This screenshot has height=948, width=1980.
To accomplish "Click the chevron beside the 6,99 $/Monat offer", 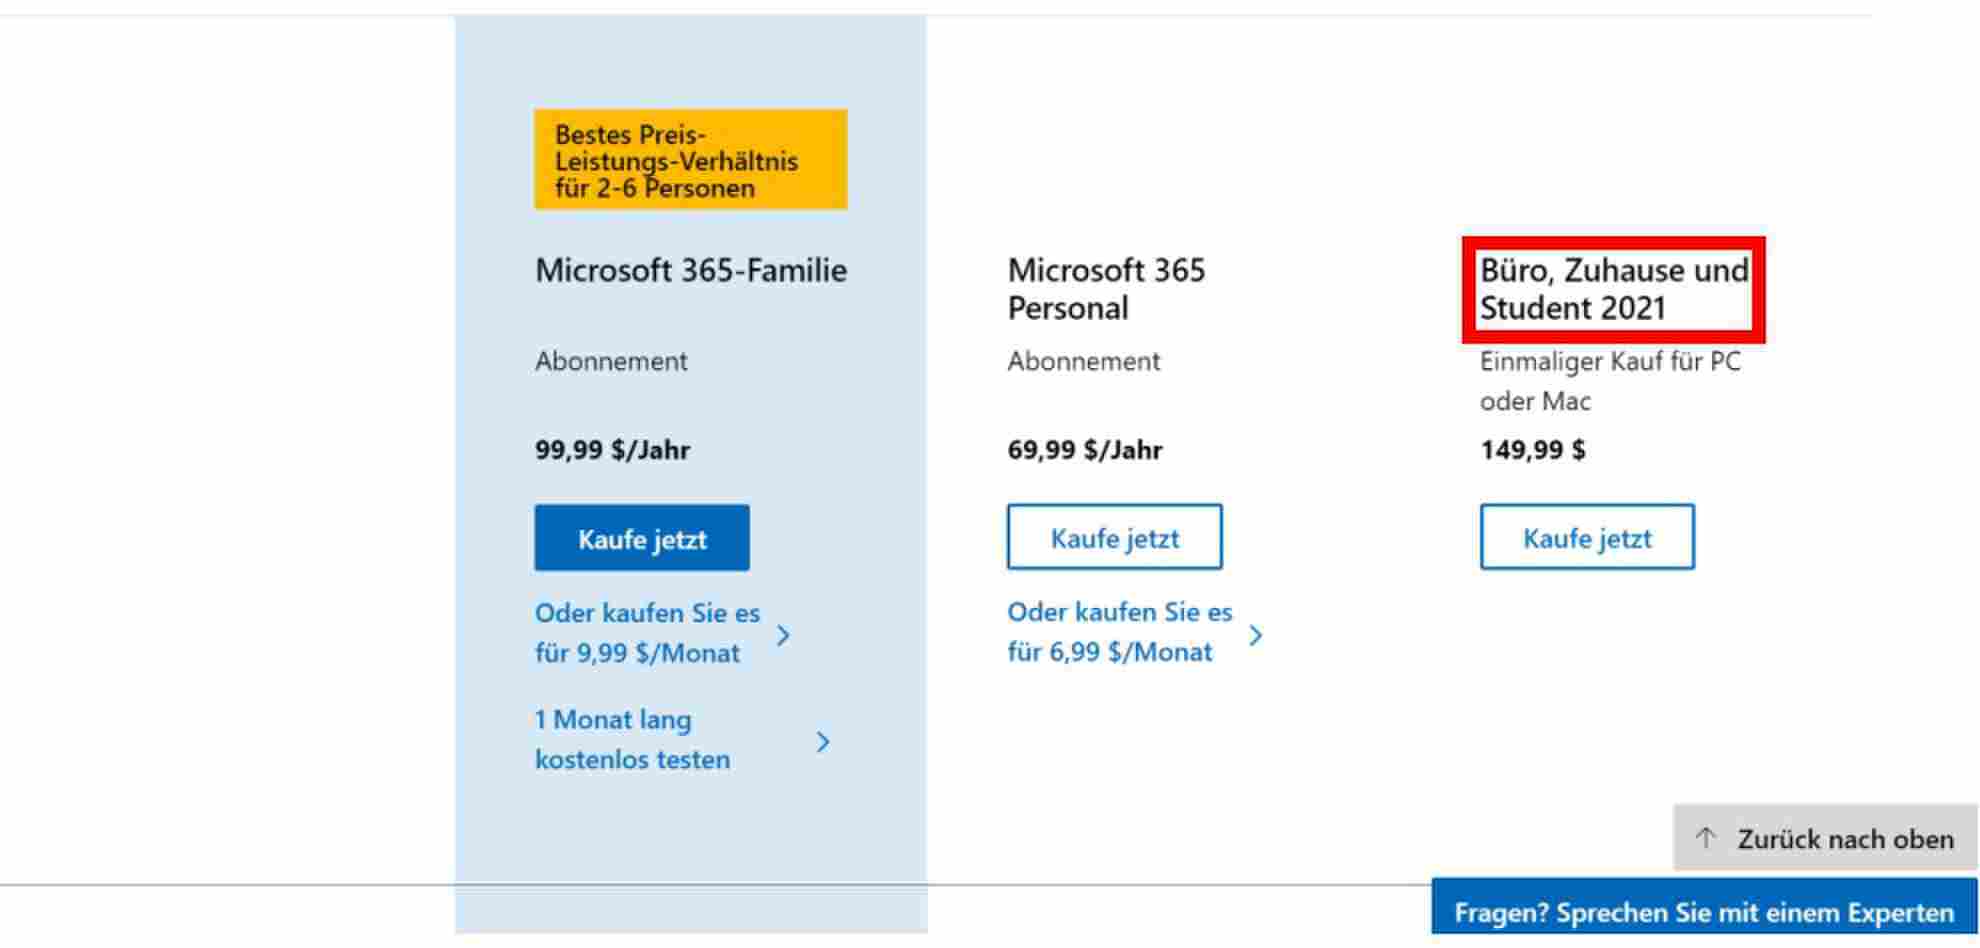I will pos(1257,635).
